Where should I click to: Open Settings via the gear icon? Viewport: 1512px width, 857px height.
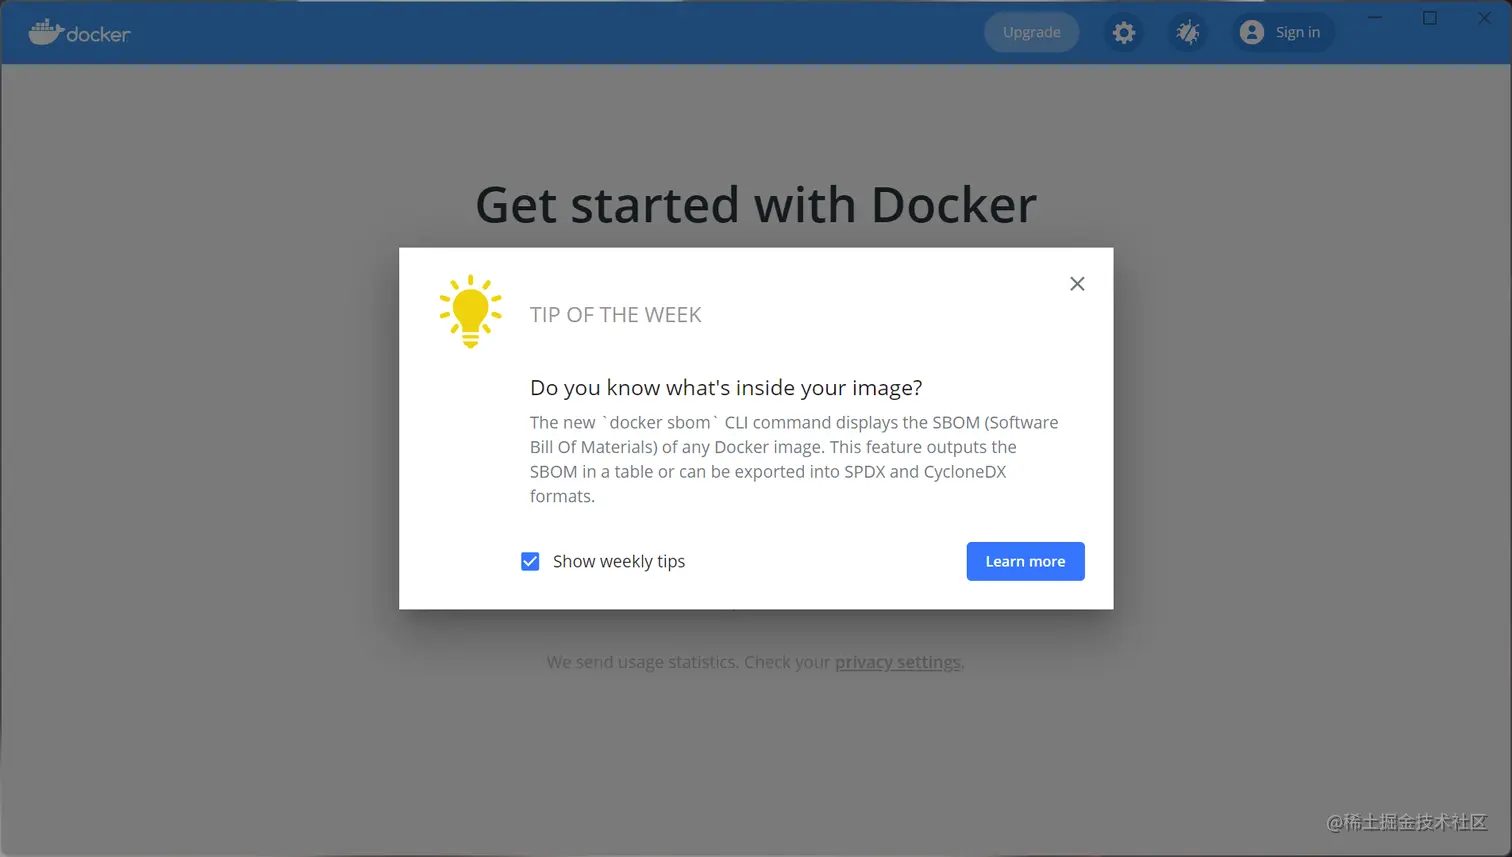[1124, 33]
